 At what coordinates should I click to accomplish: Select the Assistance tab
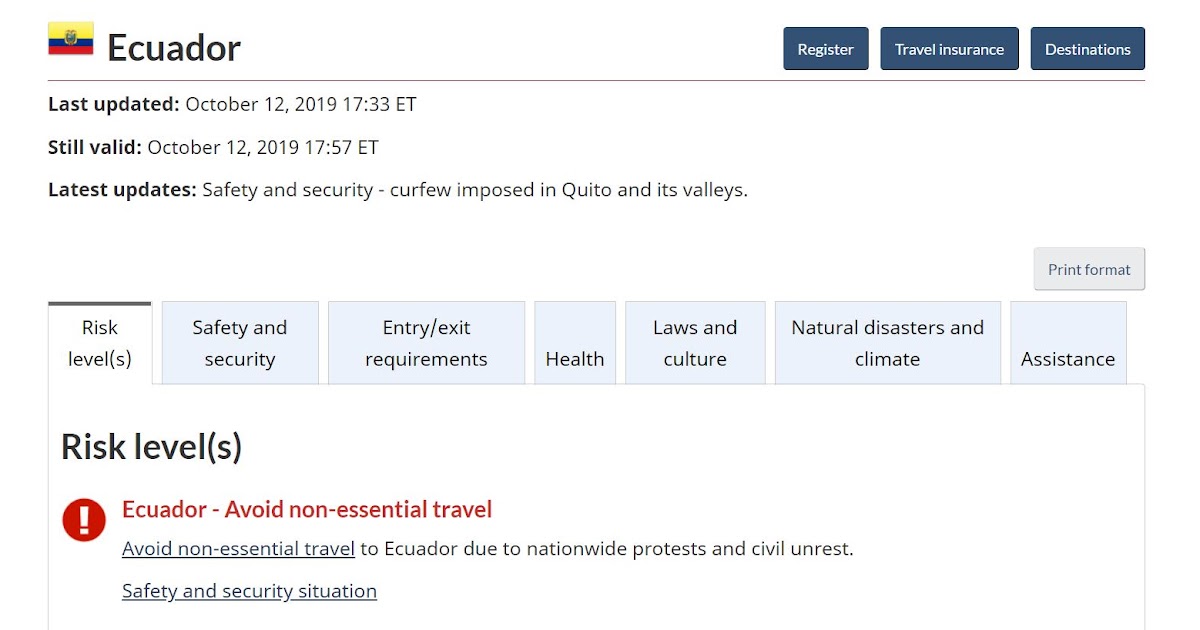tap(1067, 345)
